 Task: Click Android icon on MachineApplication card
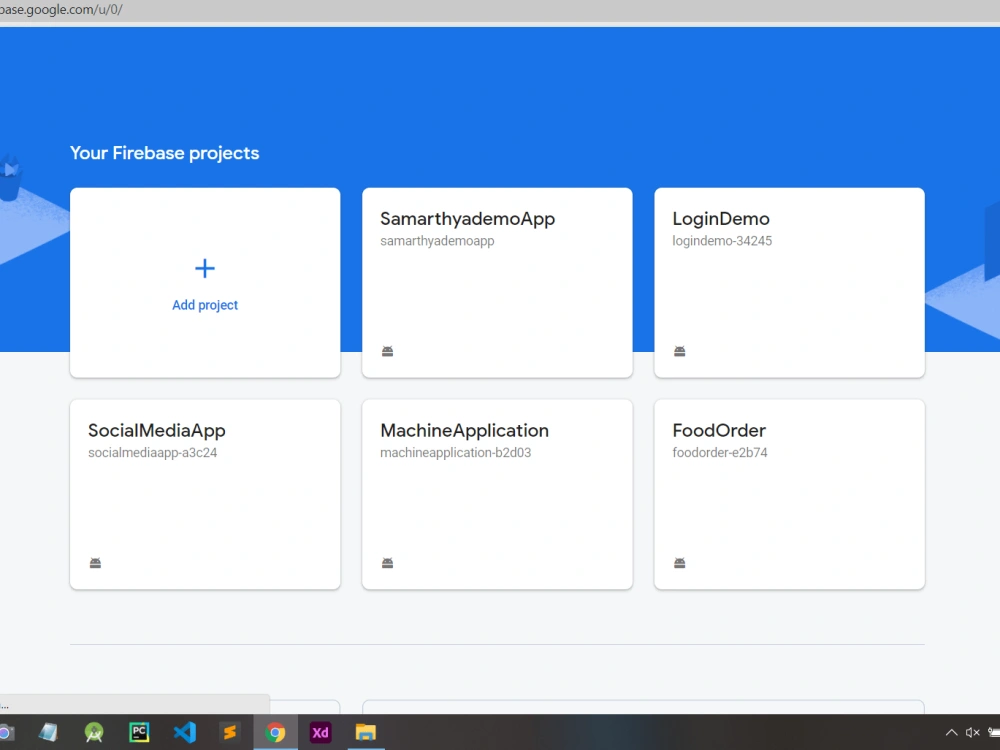(387, 562)
